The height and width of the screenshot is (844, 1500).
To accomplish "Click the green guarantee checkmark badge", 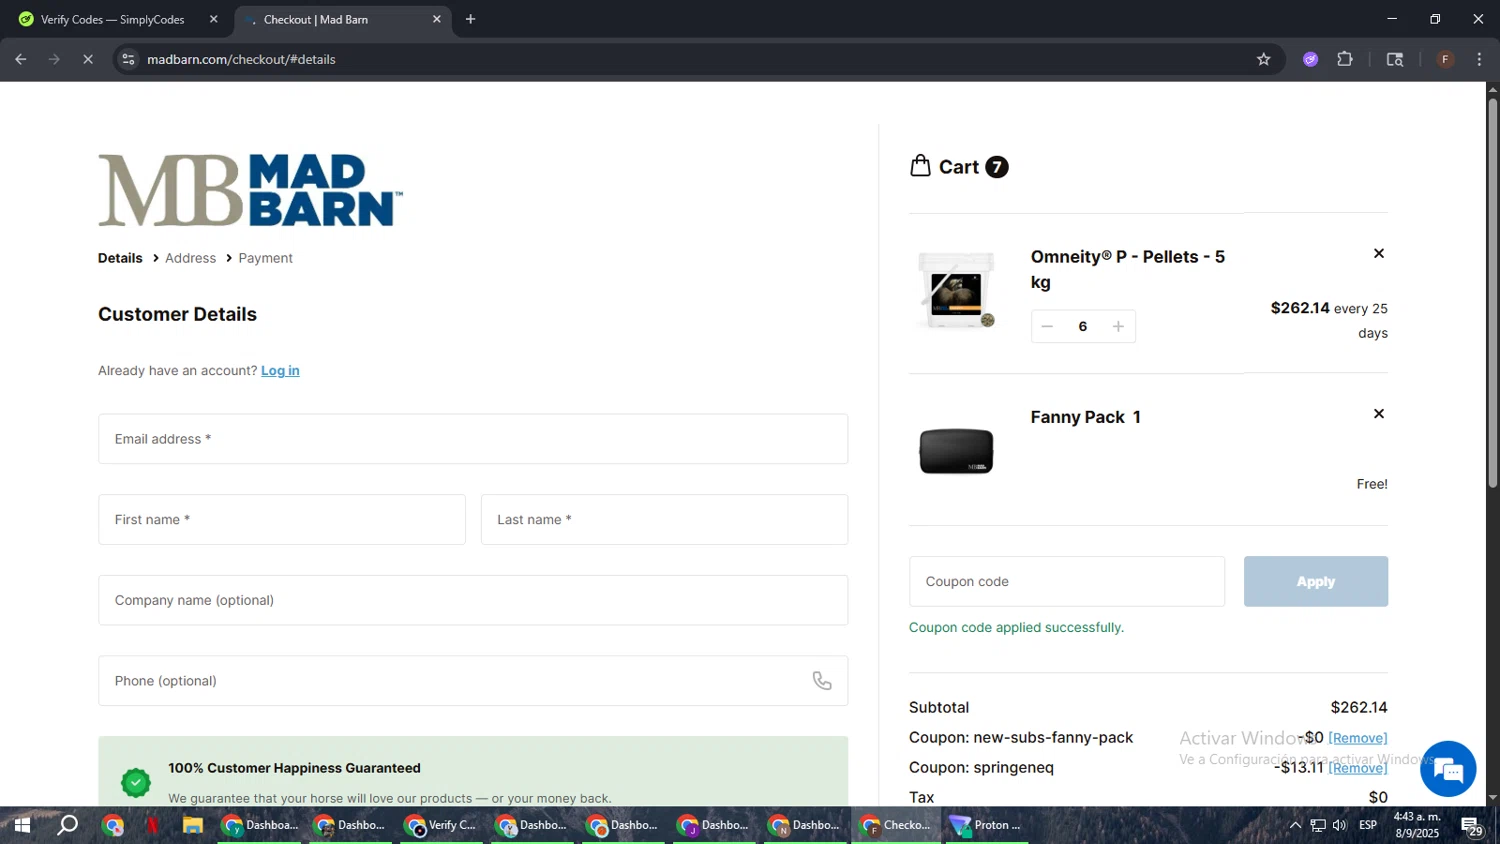I will point(136,782).
